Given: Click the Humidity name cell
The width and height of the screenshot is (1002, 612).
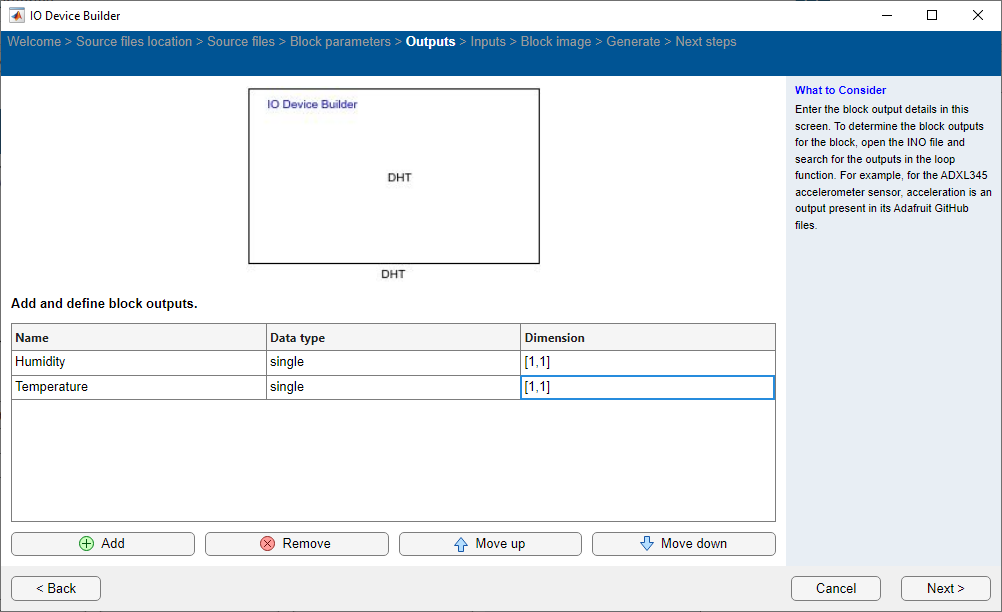Looking at the screenshot, I should point(138,361).
